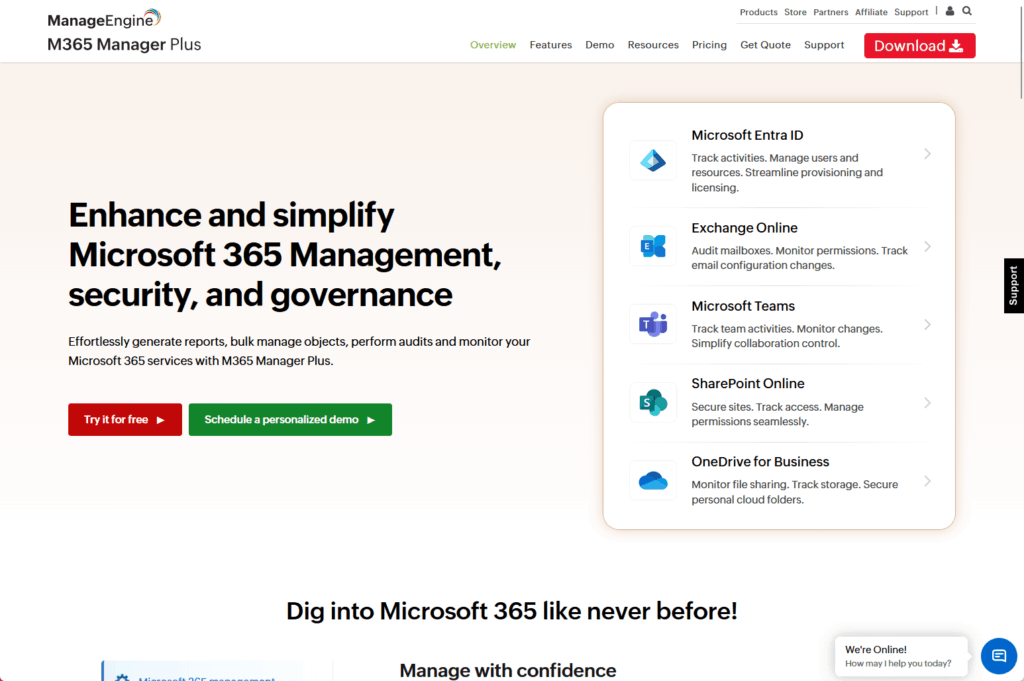Screen dimensions: 1024x681
Task: Click the Microsoft Teams icon
Action: pos(652,324)
